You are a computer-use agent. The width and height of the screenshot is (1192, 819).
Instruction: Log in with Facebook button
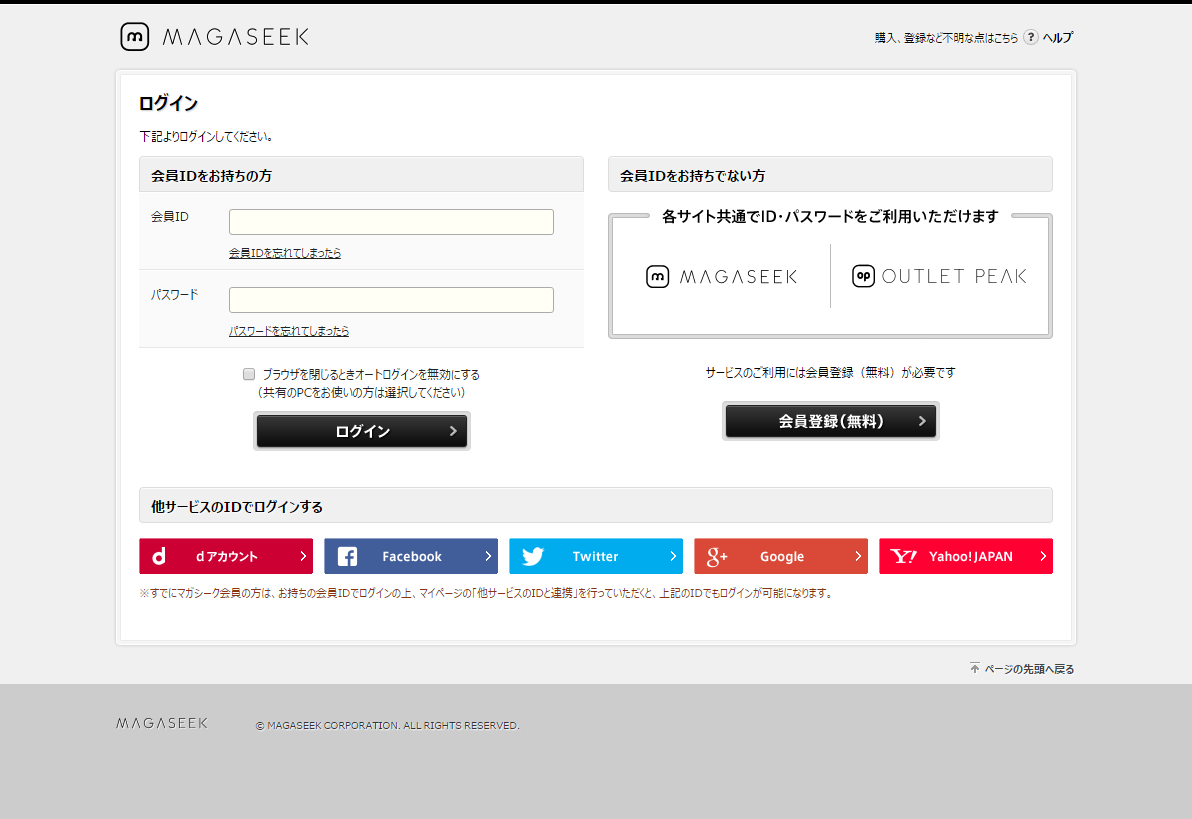coord(411,556)
